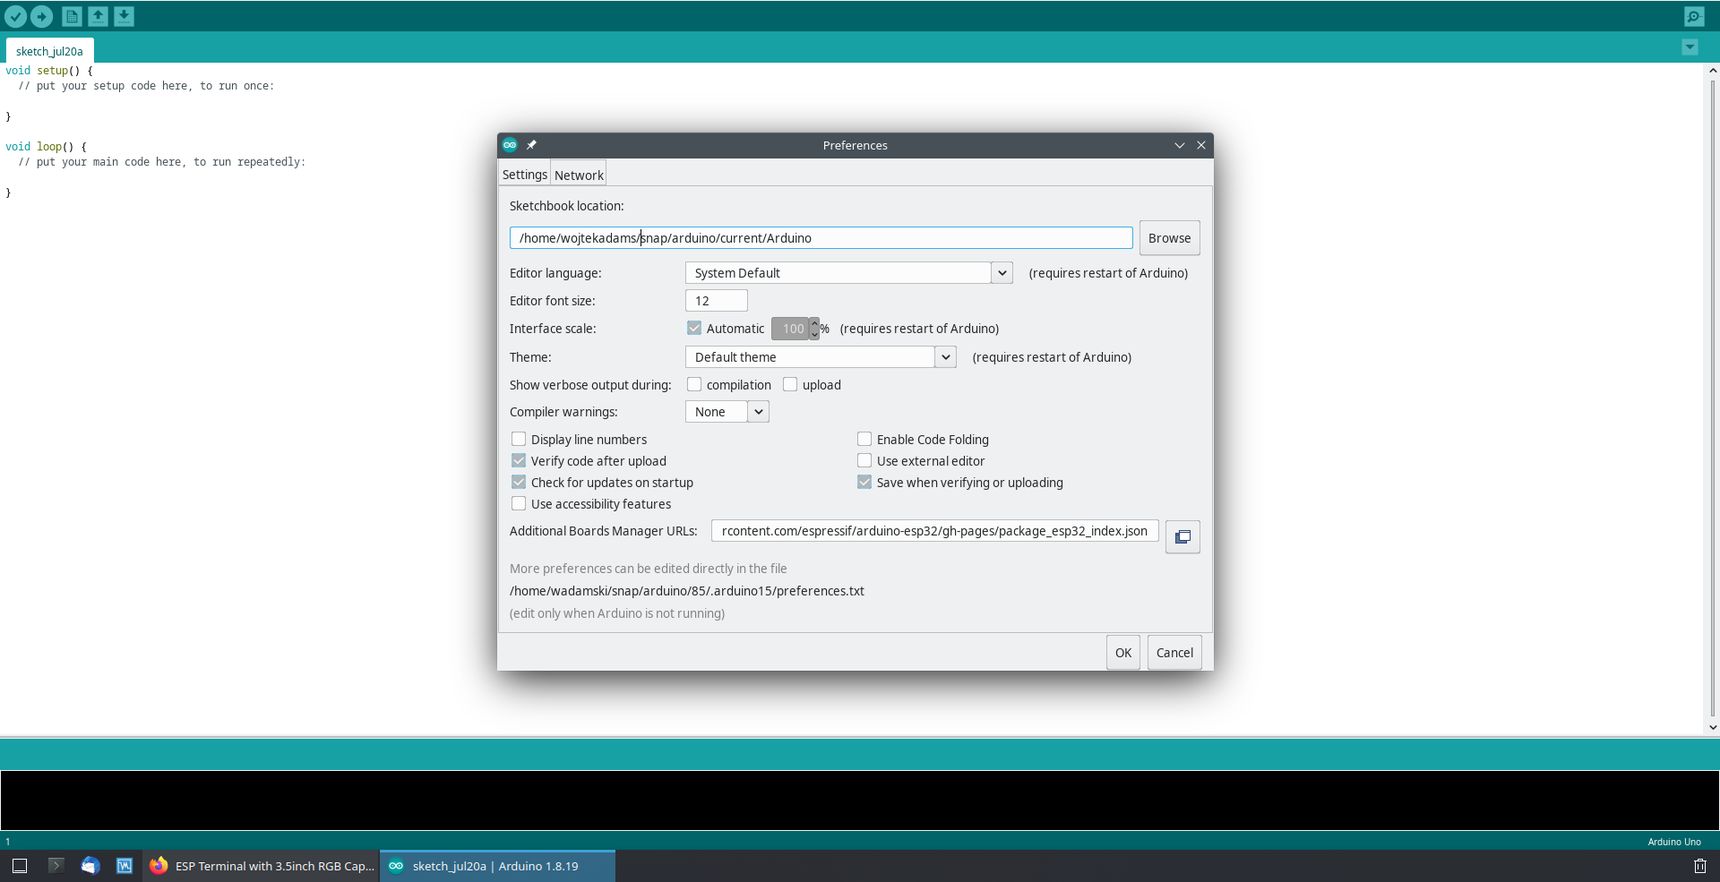The height and width of the screenshot is (882, 1720).
Task: Open the Thunderbird mail icon in taskbar
Action: (x=90, y=866)
